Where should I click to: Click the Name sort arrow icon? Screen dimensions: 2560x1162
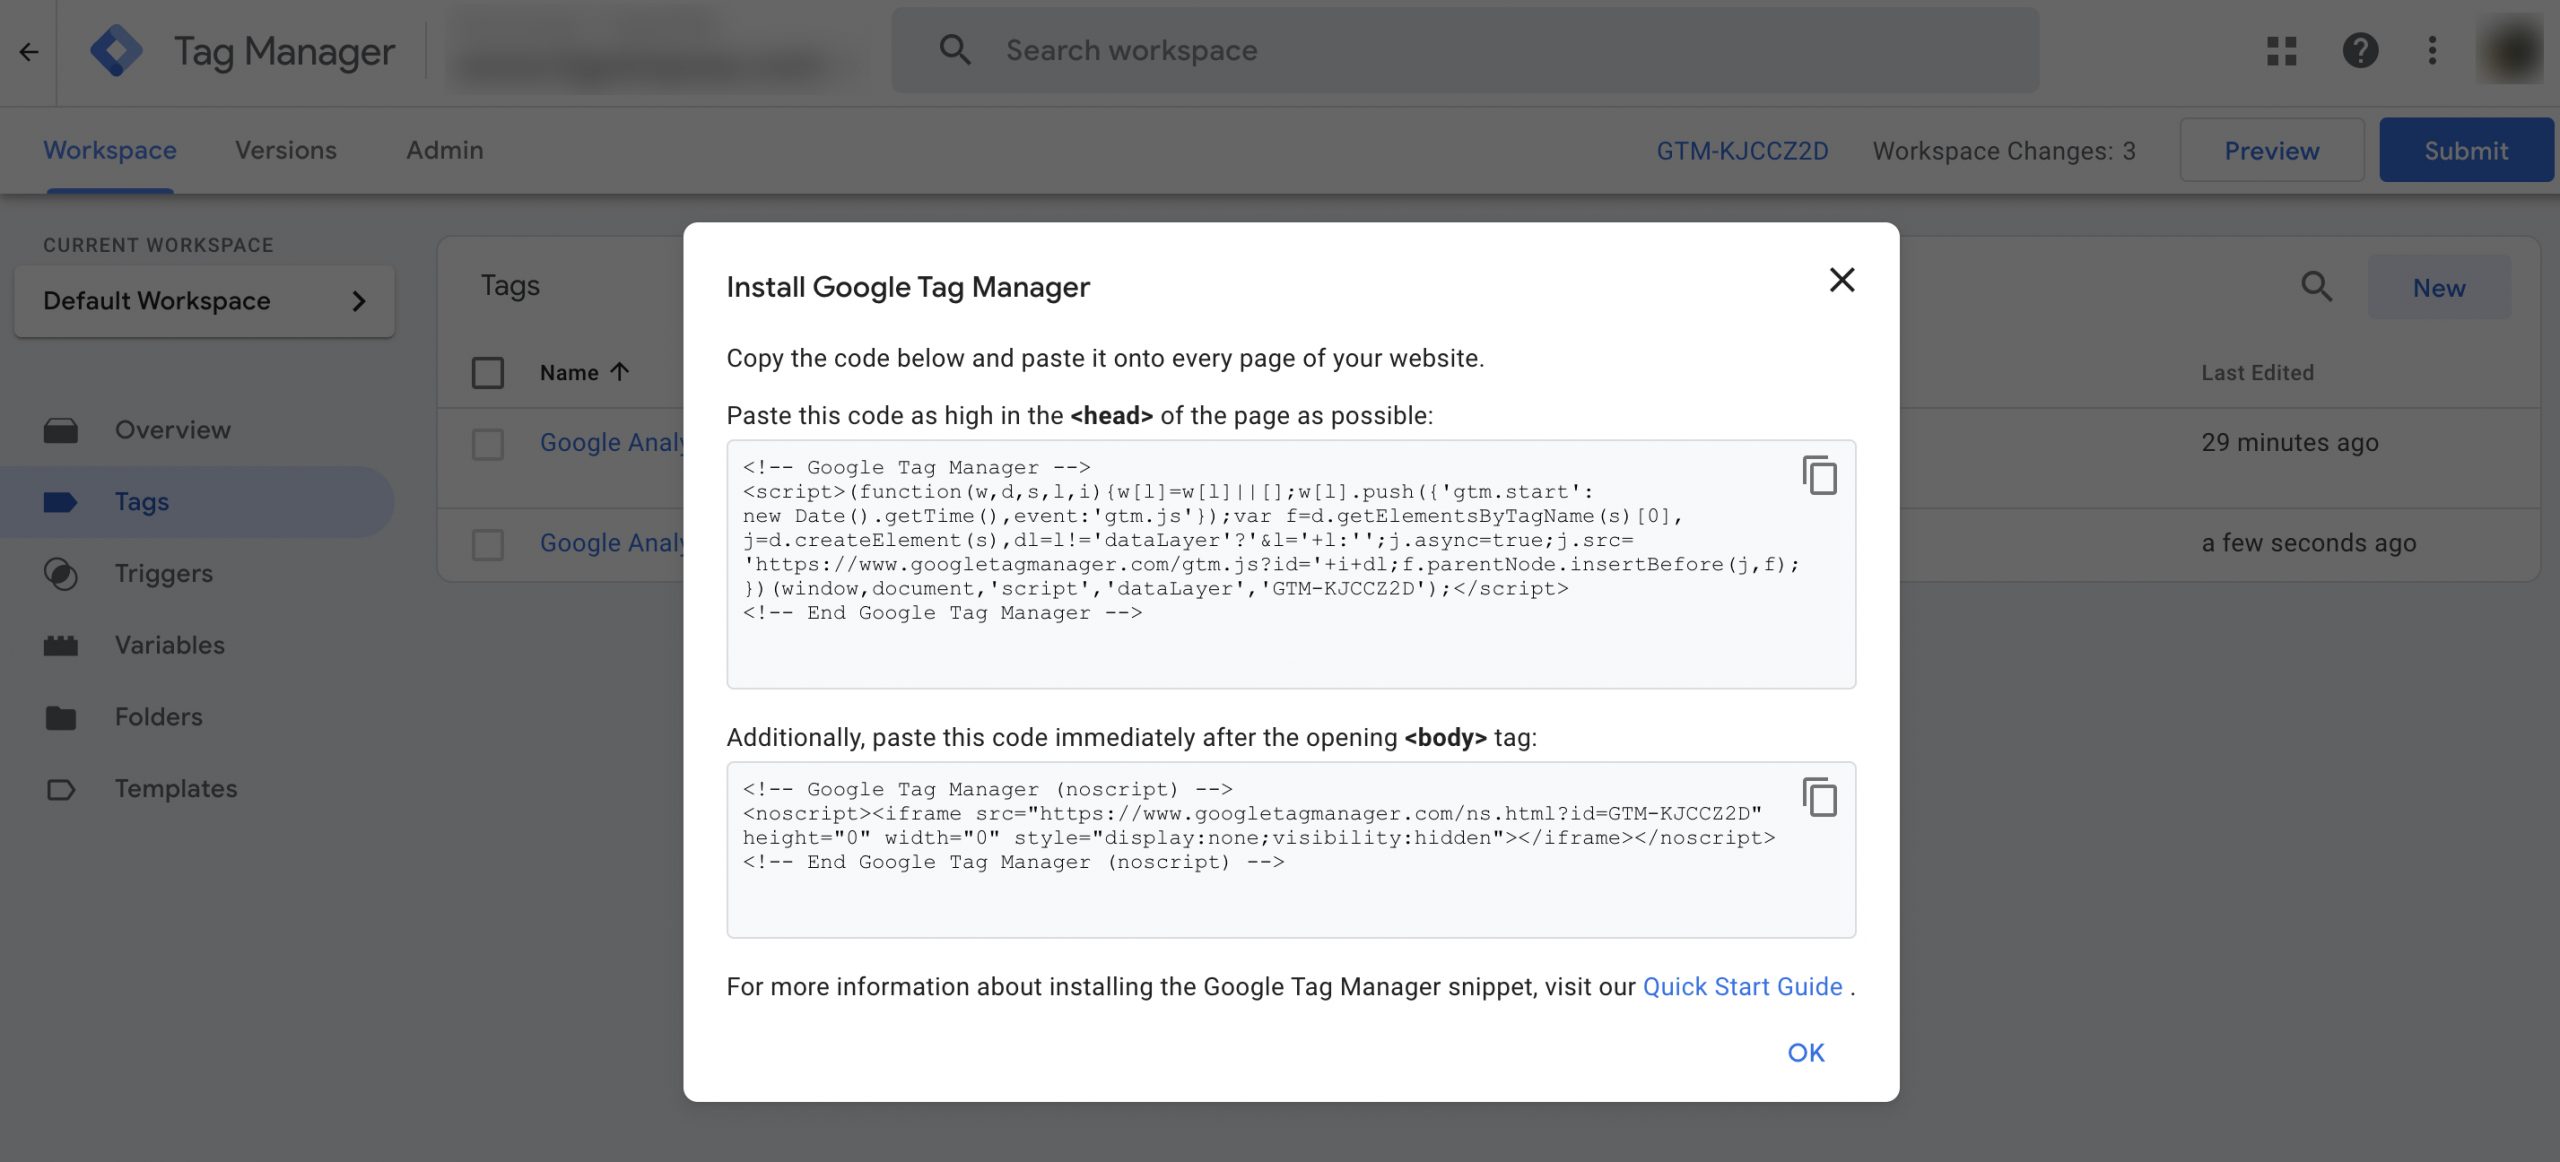[x=620, y=372]
